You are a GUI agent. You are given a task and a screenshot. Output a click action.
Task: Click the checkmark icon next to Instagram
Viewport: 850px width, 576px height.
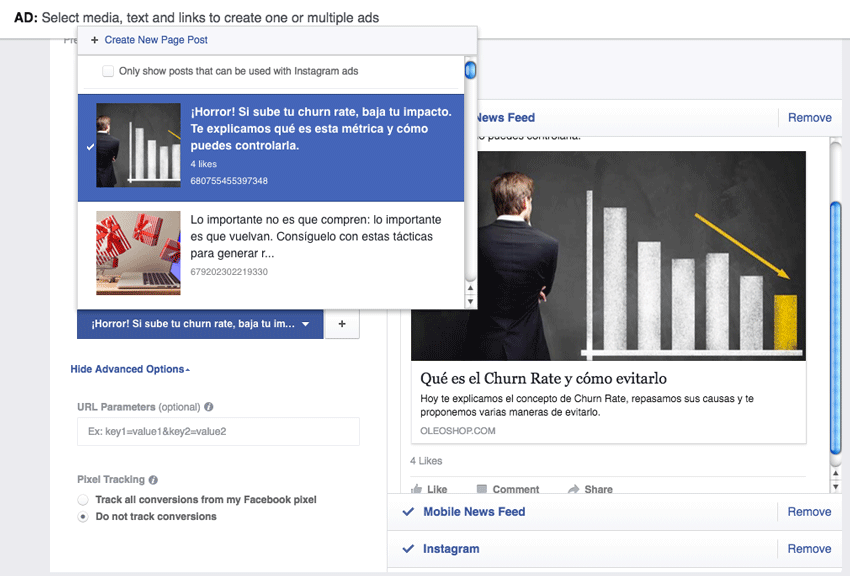point(408,548)
